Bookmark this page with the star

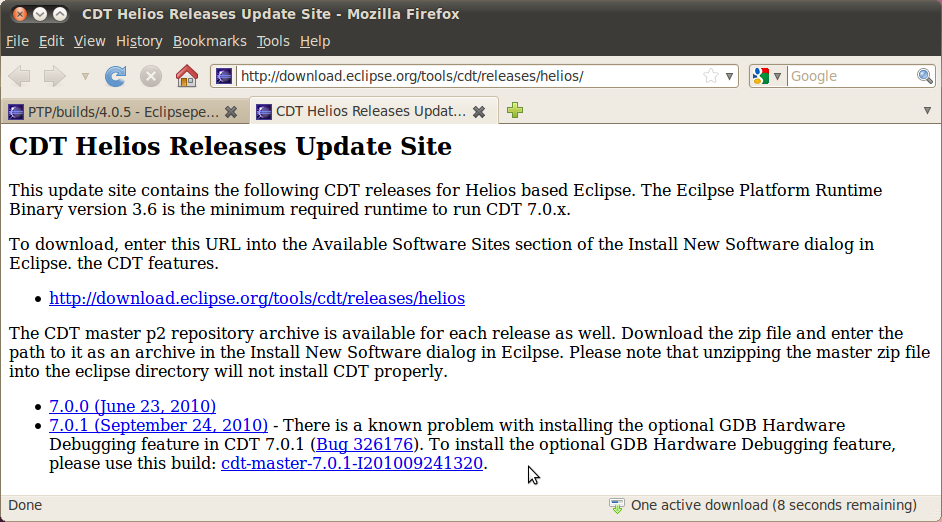tap(711, 76)
